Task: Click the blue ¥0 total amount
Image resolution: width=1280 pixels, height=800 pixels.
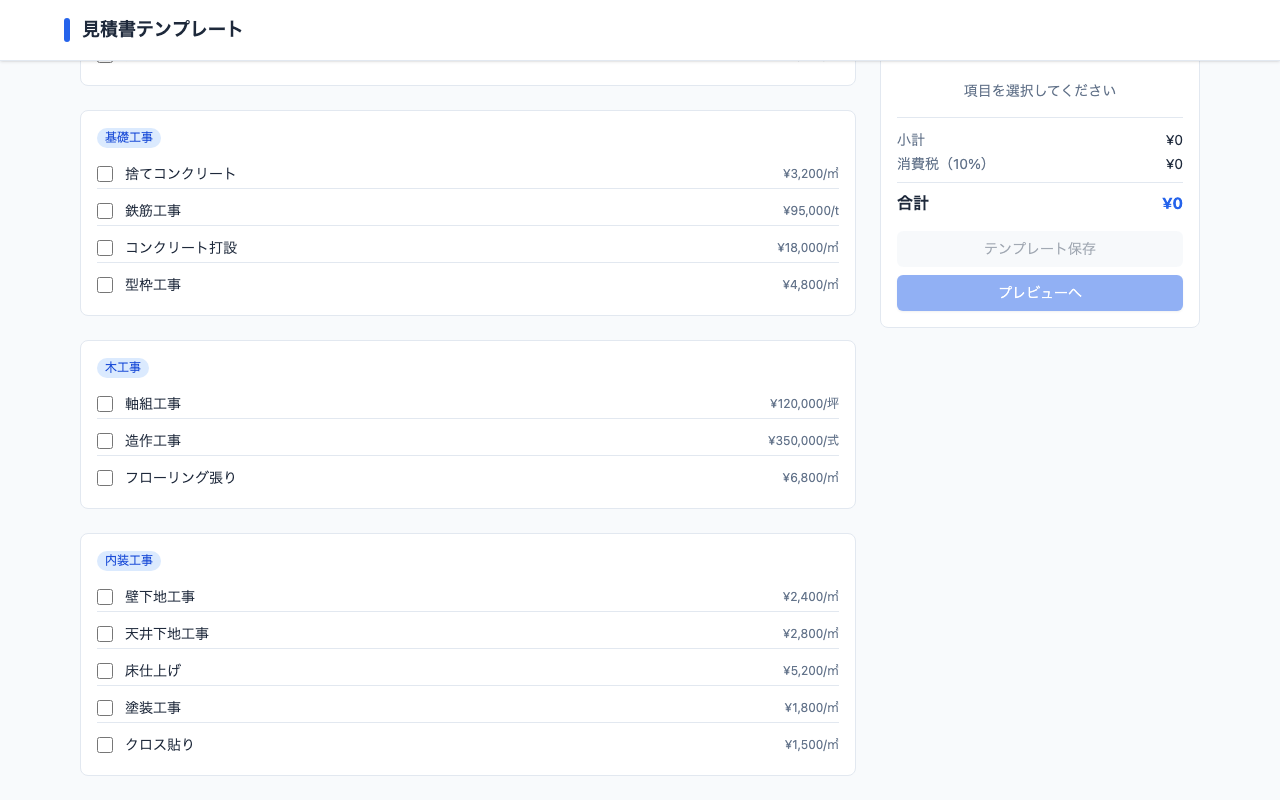Action: click(x=1172, y=204)
